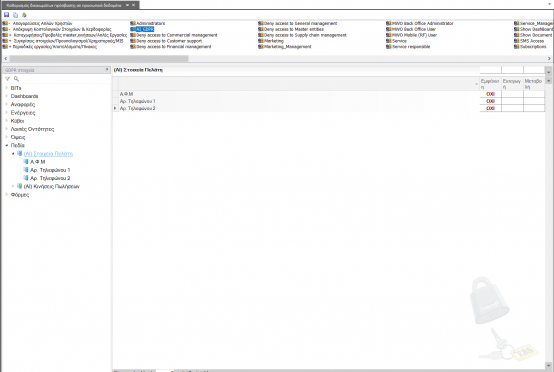
Task: Select Α.Φ.Μ in the fields tree
Action: pyautogui.click(x=37, y=161)
